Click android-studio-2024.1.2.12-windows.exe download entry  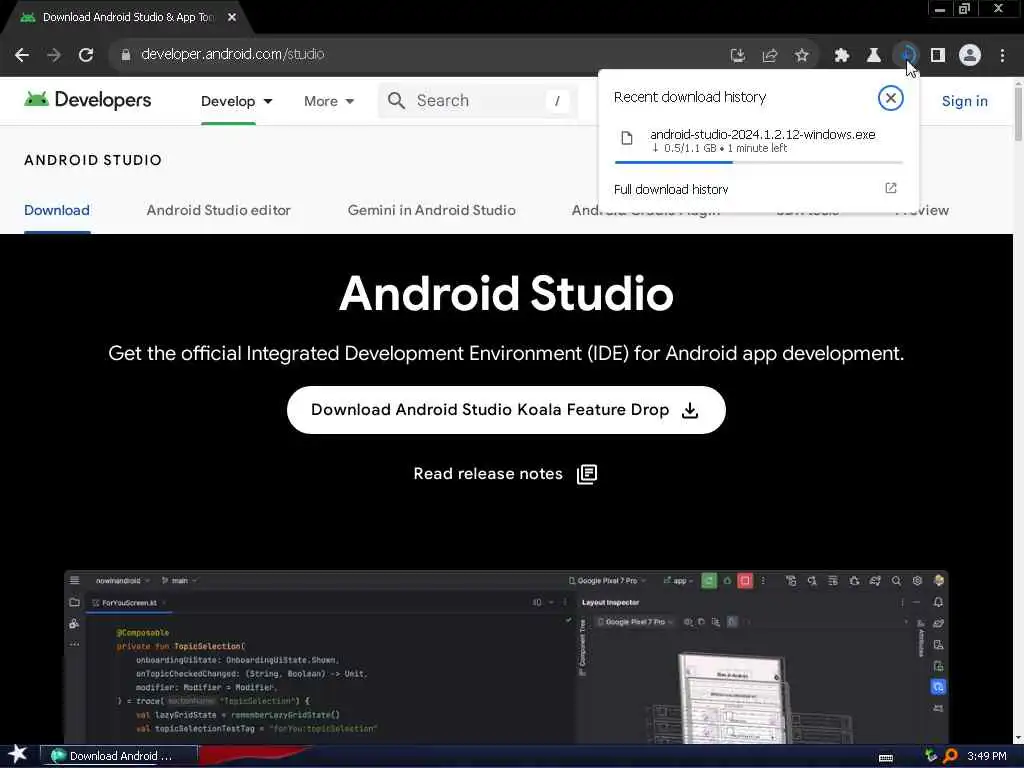tap(759, 140)
